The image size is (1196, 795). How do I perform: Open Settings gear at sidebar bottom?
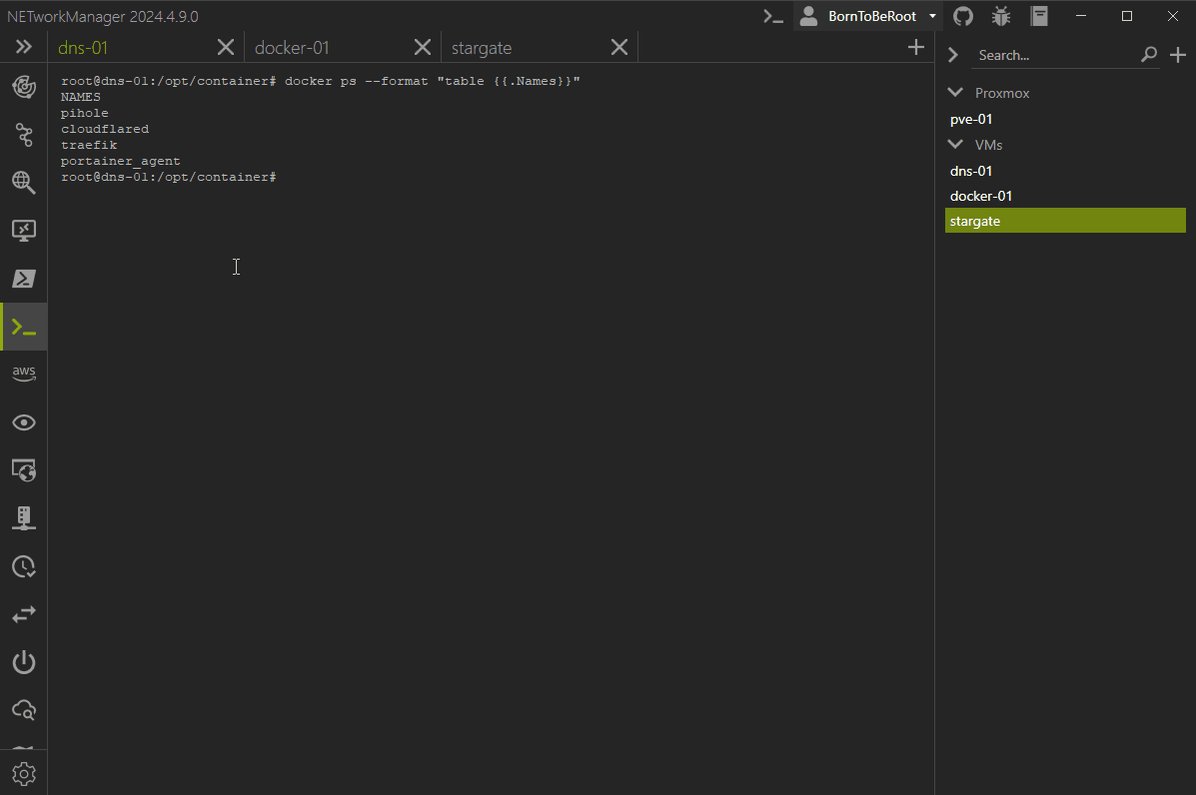point(24,774)
